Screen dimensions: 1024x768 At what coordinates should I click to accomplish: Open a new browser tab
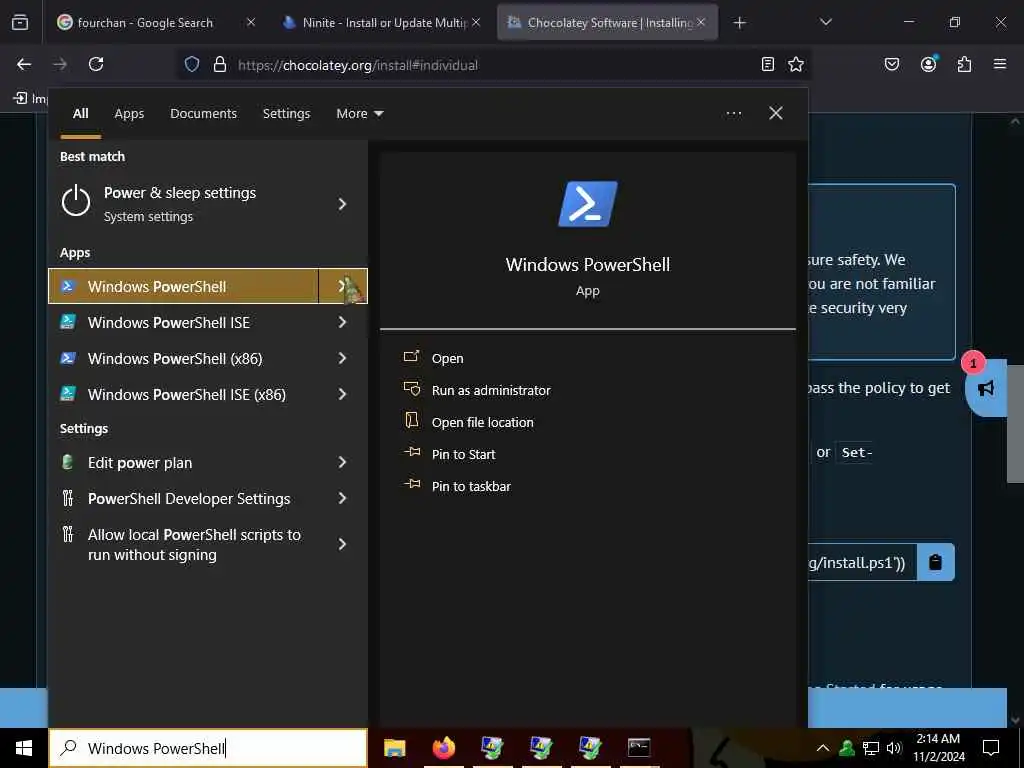click(x=739, y=23)
